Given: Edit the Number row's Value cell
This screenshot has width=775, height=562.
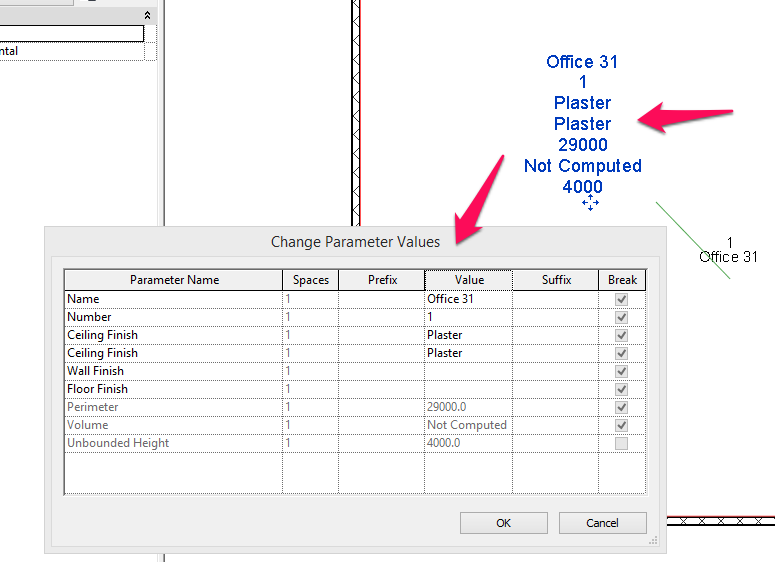Looking at the screenshot, I should point(469,317).
